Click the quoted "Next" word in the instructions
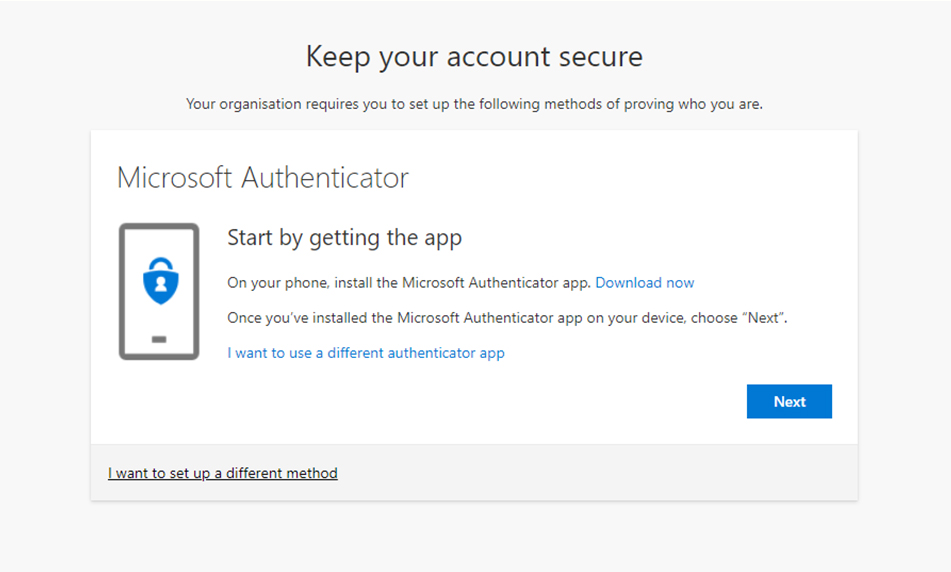Viewport: 951px width, 572px height. point(765,318)
